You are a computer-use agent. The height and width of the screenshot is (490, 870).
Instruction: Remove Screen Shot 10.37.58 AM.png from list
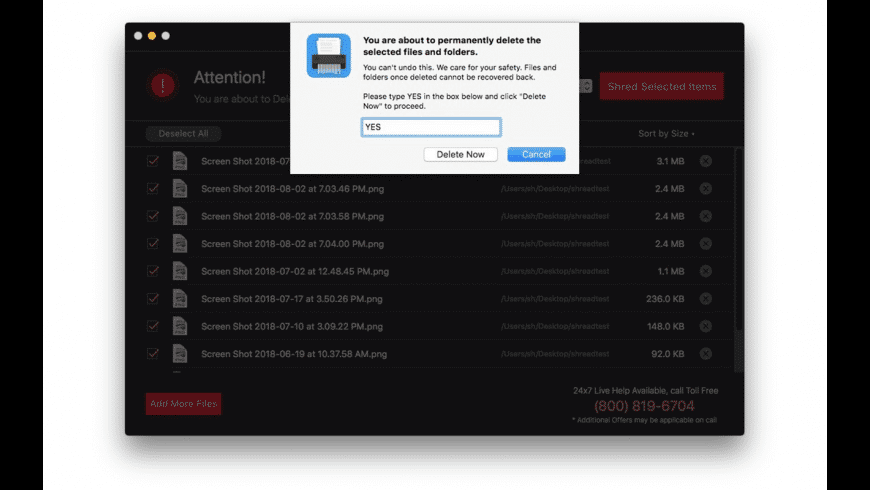click(x=705, y=353)
